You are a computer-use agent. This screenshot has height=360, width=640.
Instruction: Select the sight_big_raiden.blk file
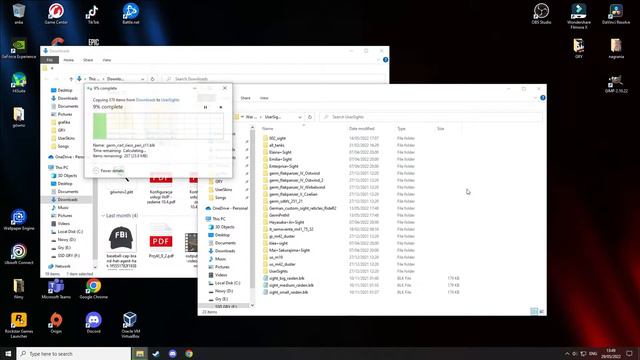287,278
